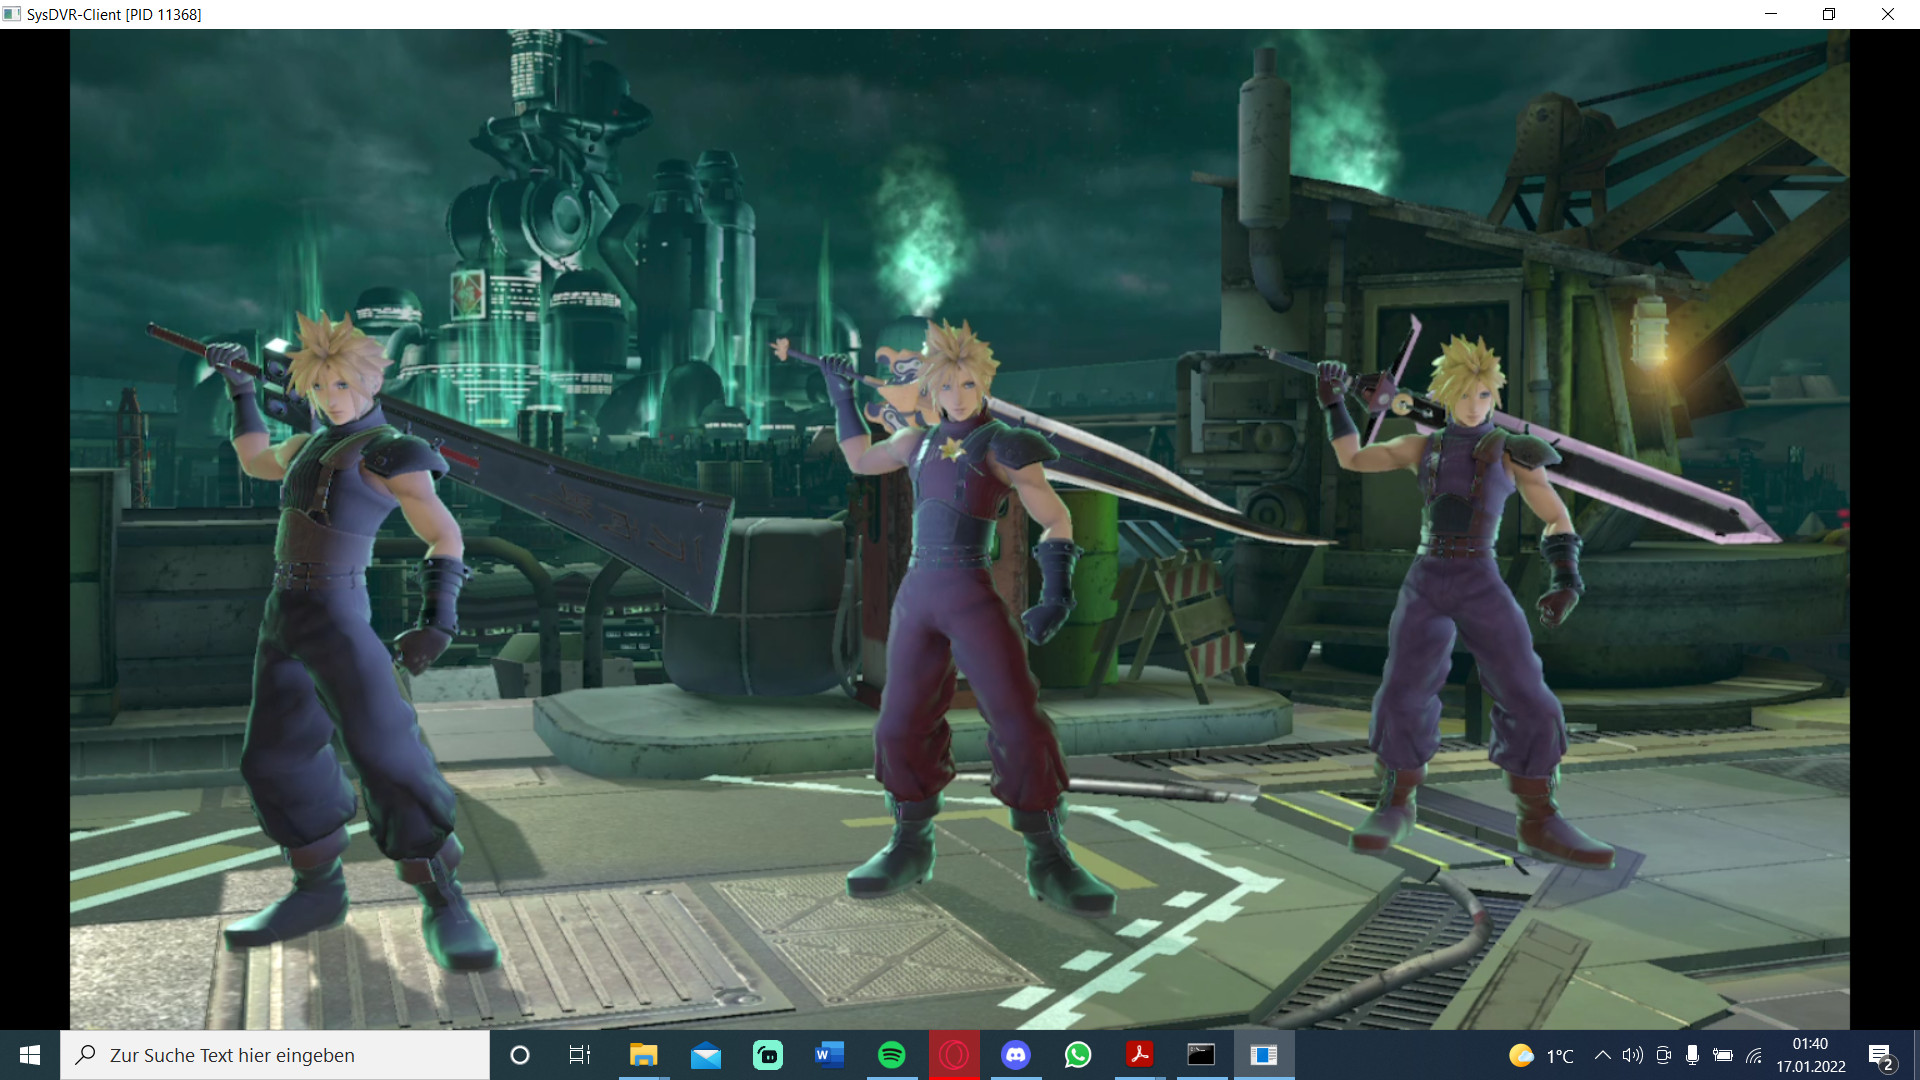Open the weather widget showing 1°C
This screenshot has height=1080, width=1920.
coord(1540,1055)
